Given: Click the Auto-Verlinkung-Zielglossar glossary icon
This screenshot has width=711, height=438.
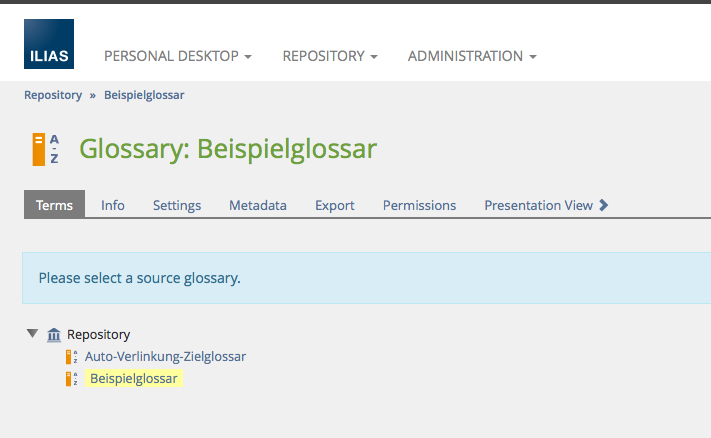Looking at the screenshot, I should point(71,357).
